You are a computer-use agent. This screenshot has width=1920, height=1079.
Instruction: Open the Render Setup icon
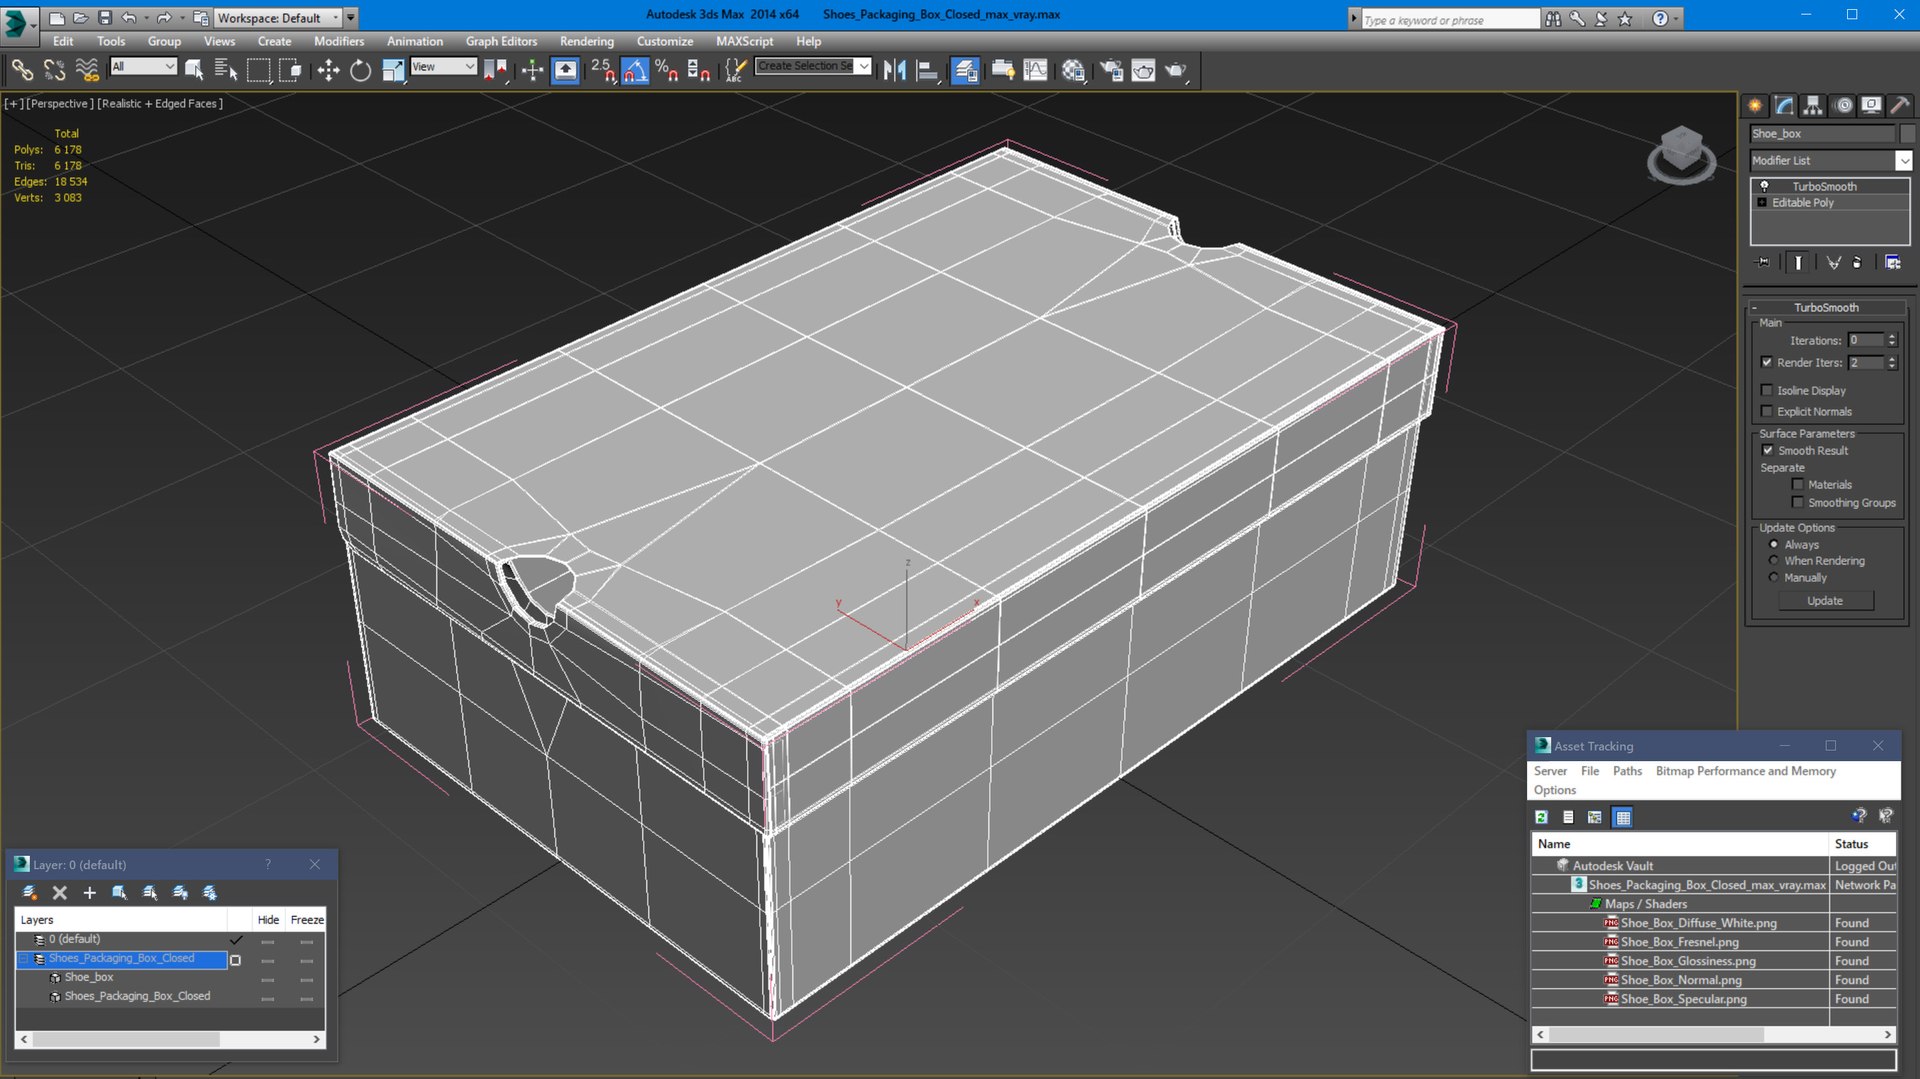pos(1111,70)
